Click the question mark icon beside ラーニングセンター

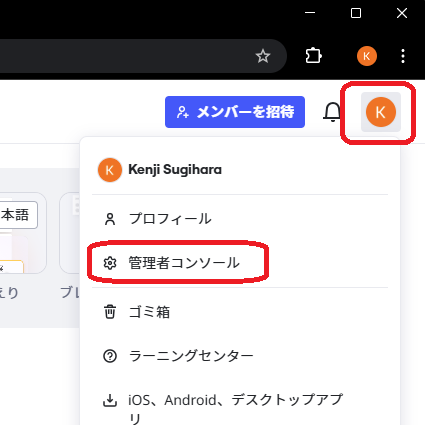click(x=110, y=356)
